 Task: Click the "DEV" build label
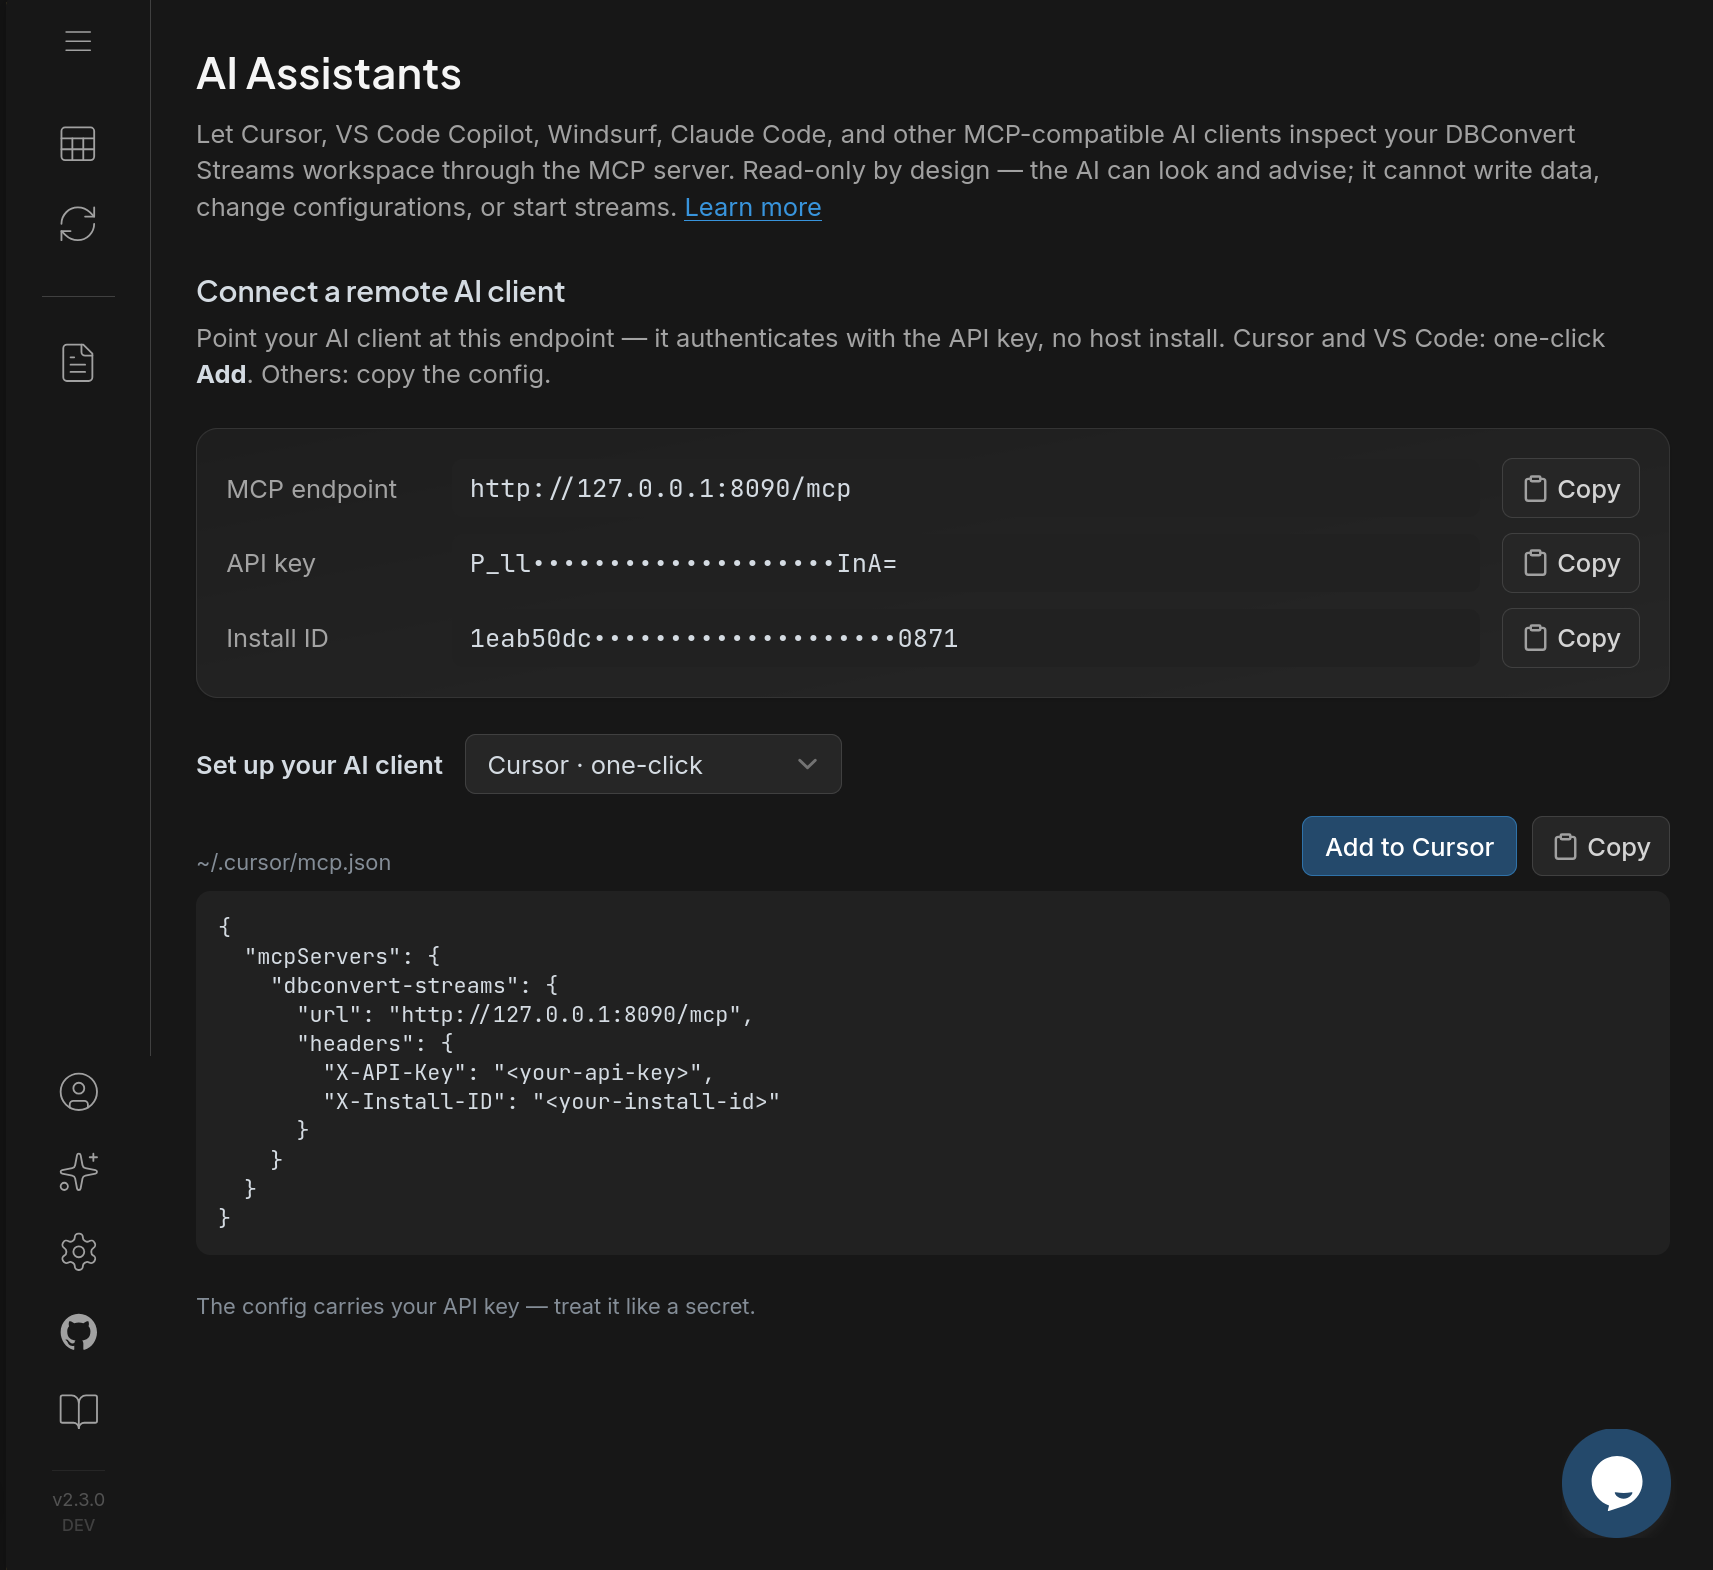coord(78,1525)
